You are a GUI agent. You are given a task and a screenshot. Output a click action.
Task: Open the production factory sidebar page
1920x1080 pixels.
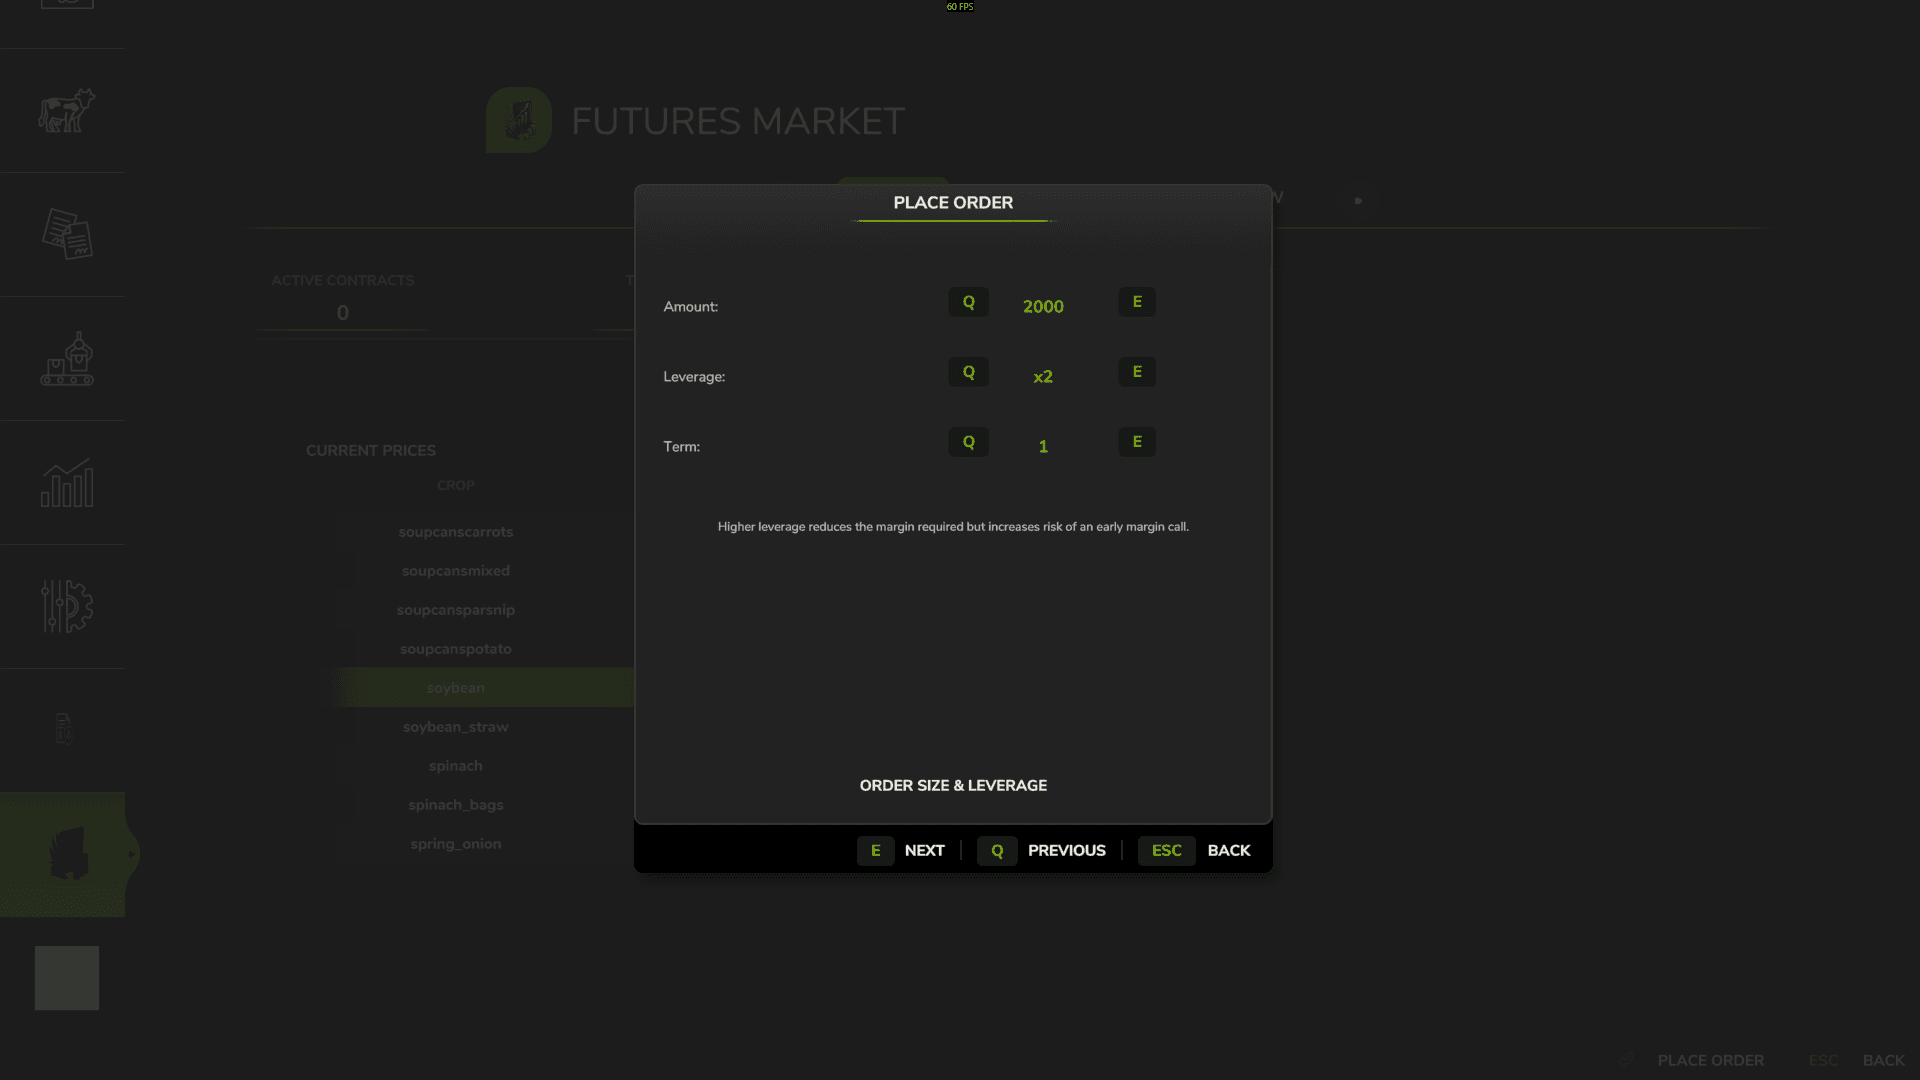pos(67,358)
